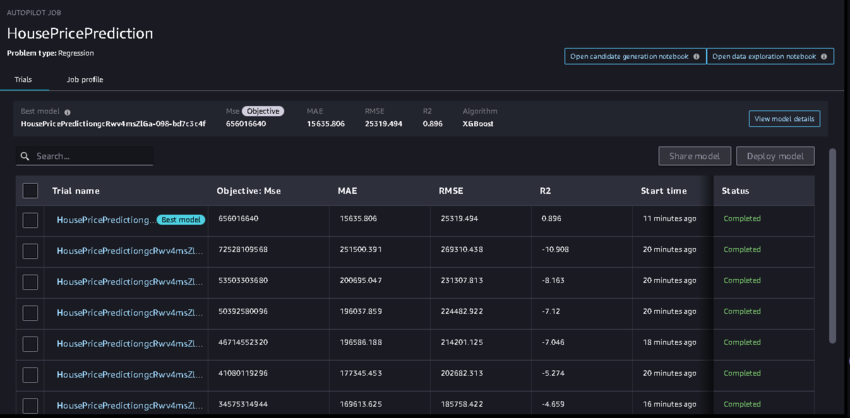The width and height of the screenshot is (850, 418).
Task: Open candidate generation notebook
Action: [635, 56]
